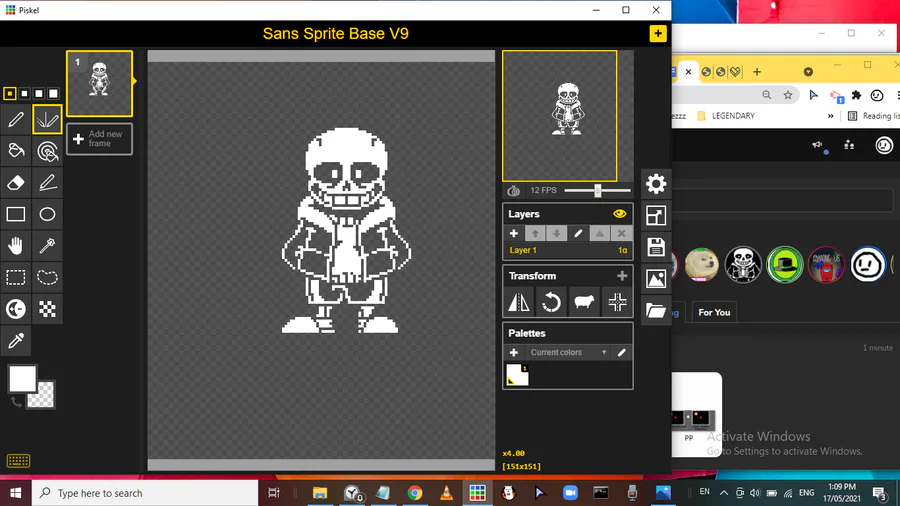The height and width of the screenshot is (506, 900).
Task: Select the Vertical mirror pen tool
Action: pos(47,119)
